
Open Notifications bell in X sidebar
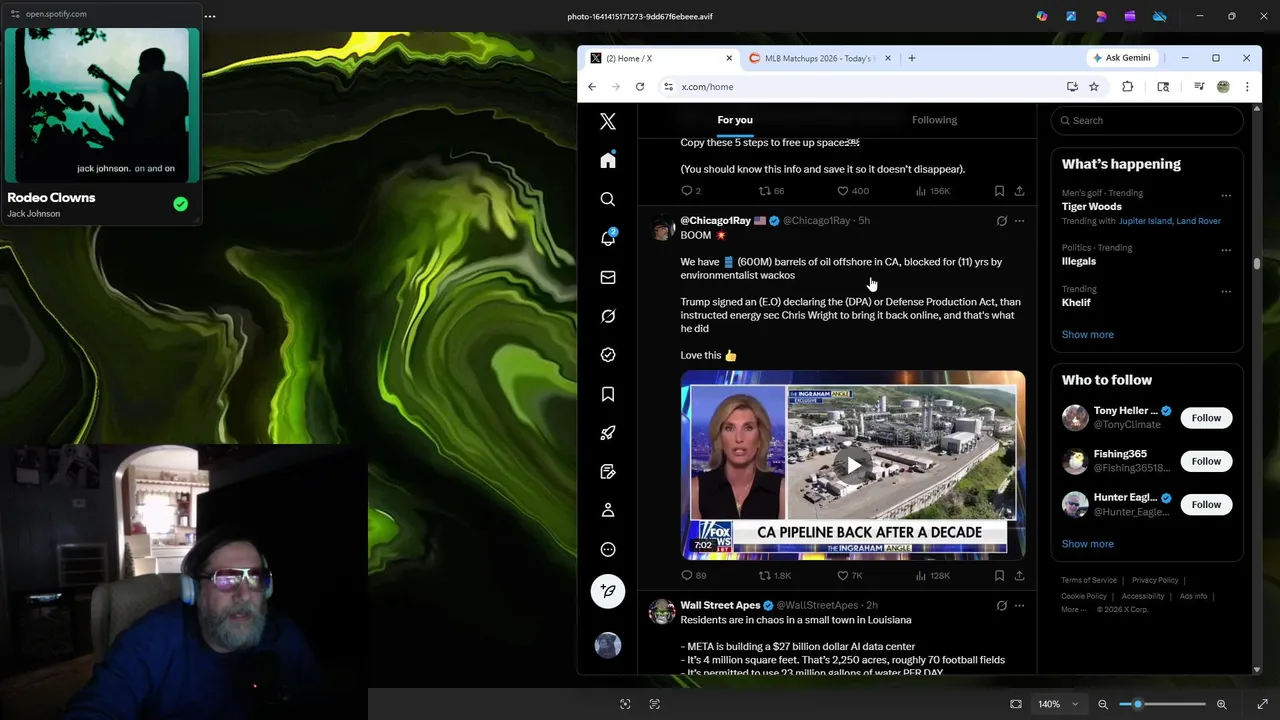click(608, 238)
